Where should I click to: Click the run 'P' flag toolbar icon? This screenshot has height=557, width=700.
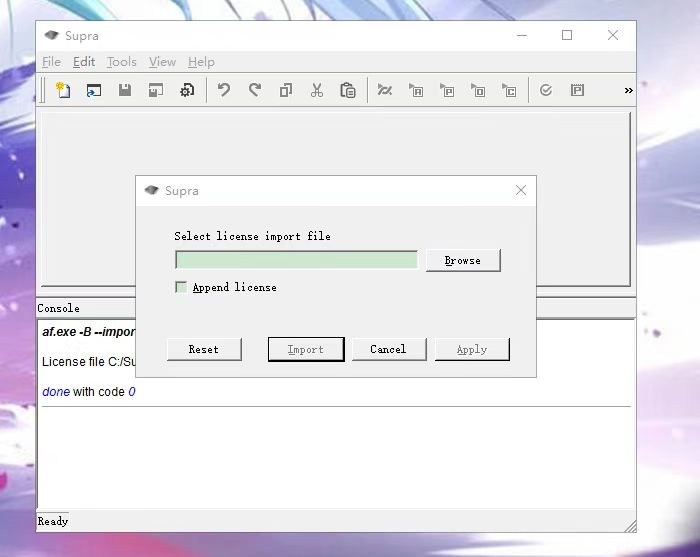click(447, 90)
